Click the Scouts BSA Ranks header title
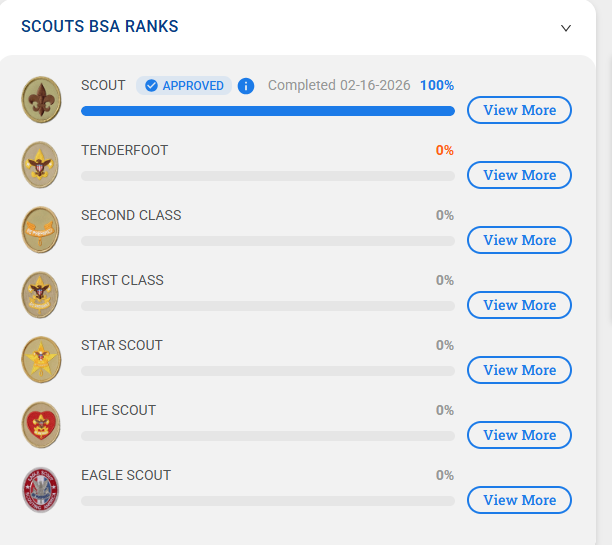The width and height of the screenshot is (612, 545). click(x=100, y=27)
